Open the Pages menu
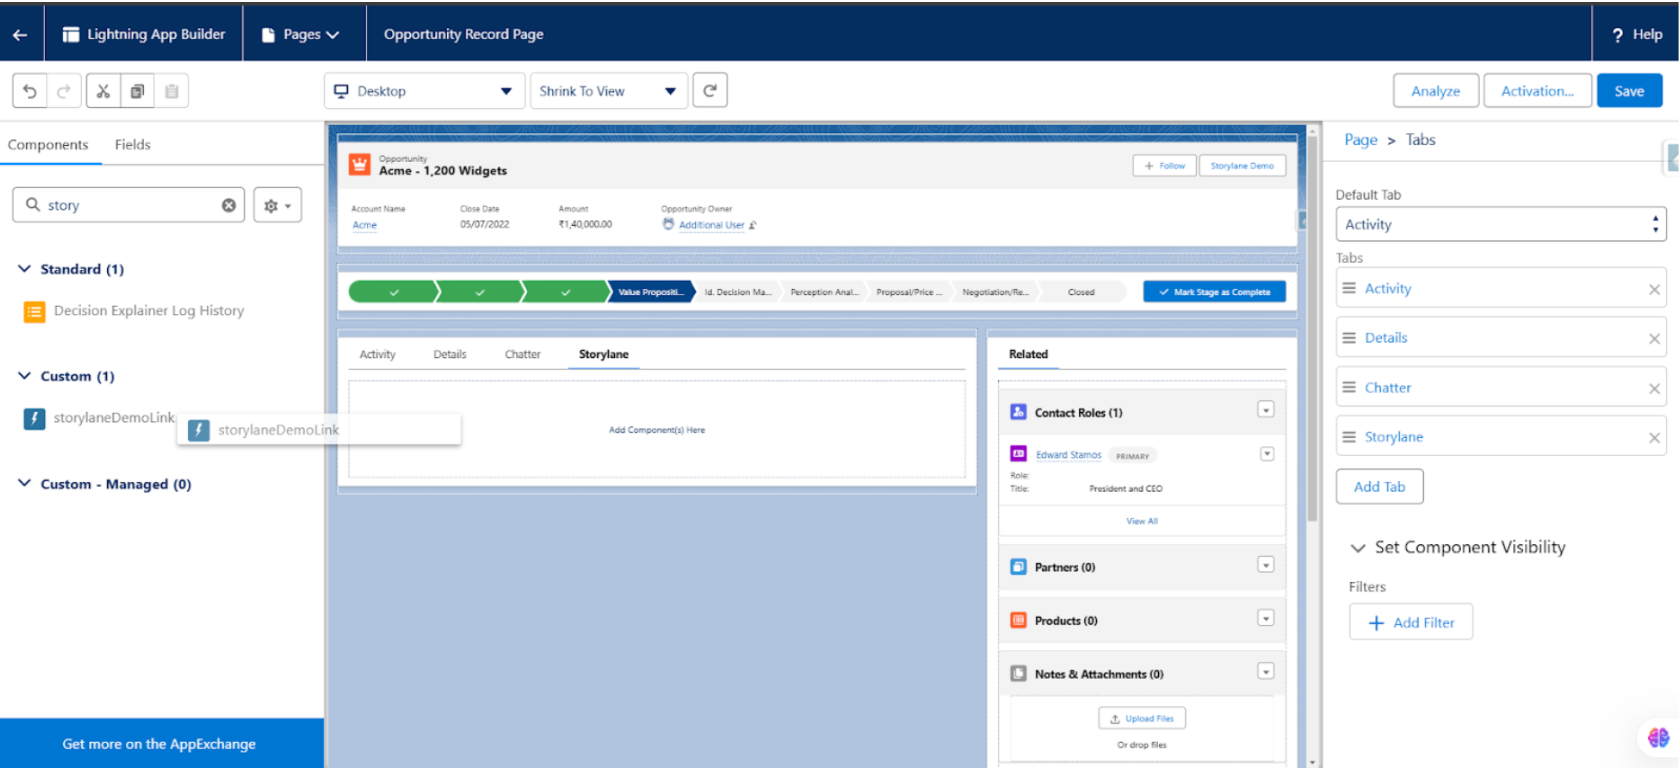Screen dimensions: 1680x772 301,35
